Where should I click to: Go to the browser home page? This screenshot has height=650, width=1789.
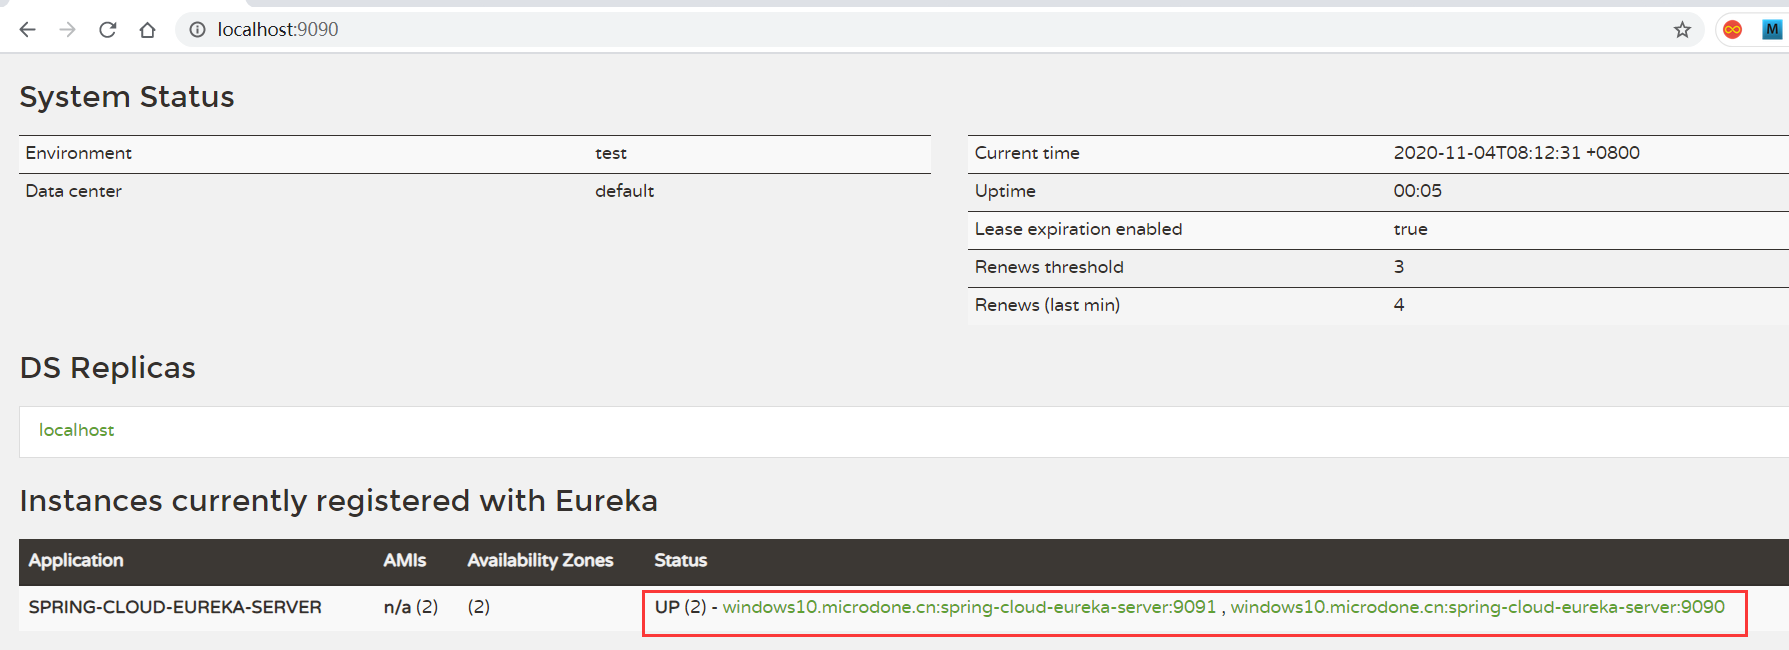[147, 30]
